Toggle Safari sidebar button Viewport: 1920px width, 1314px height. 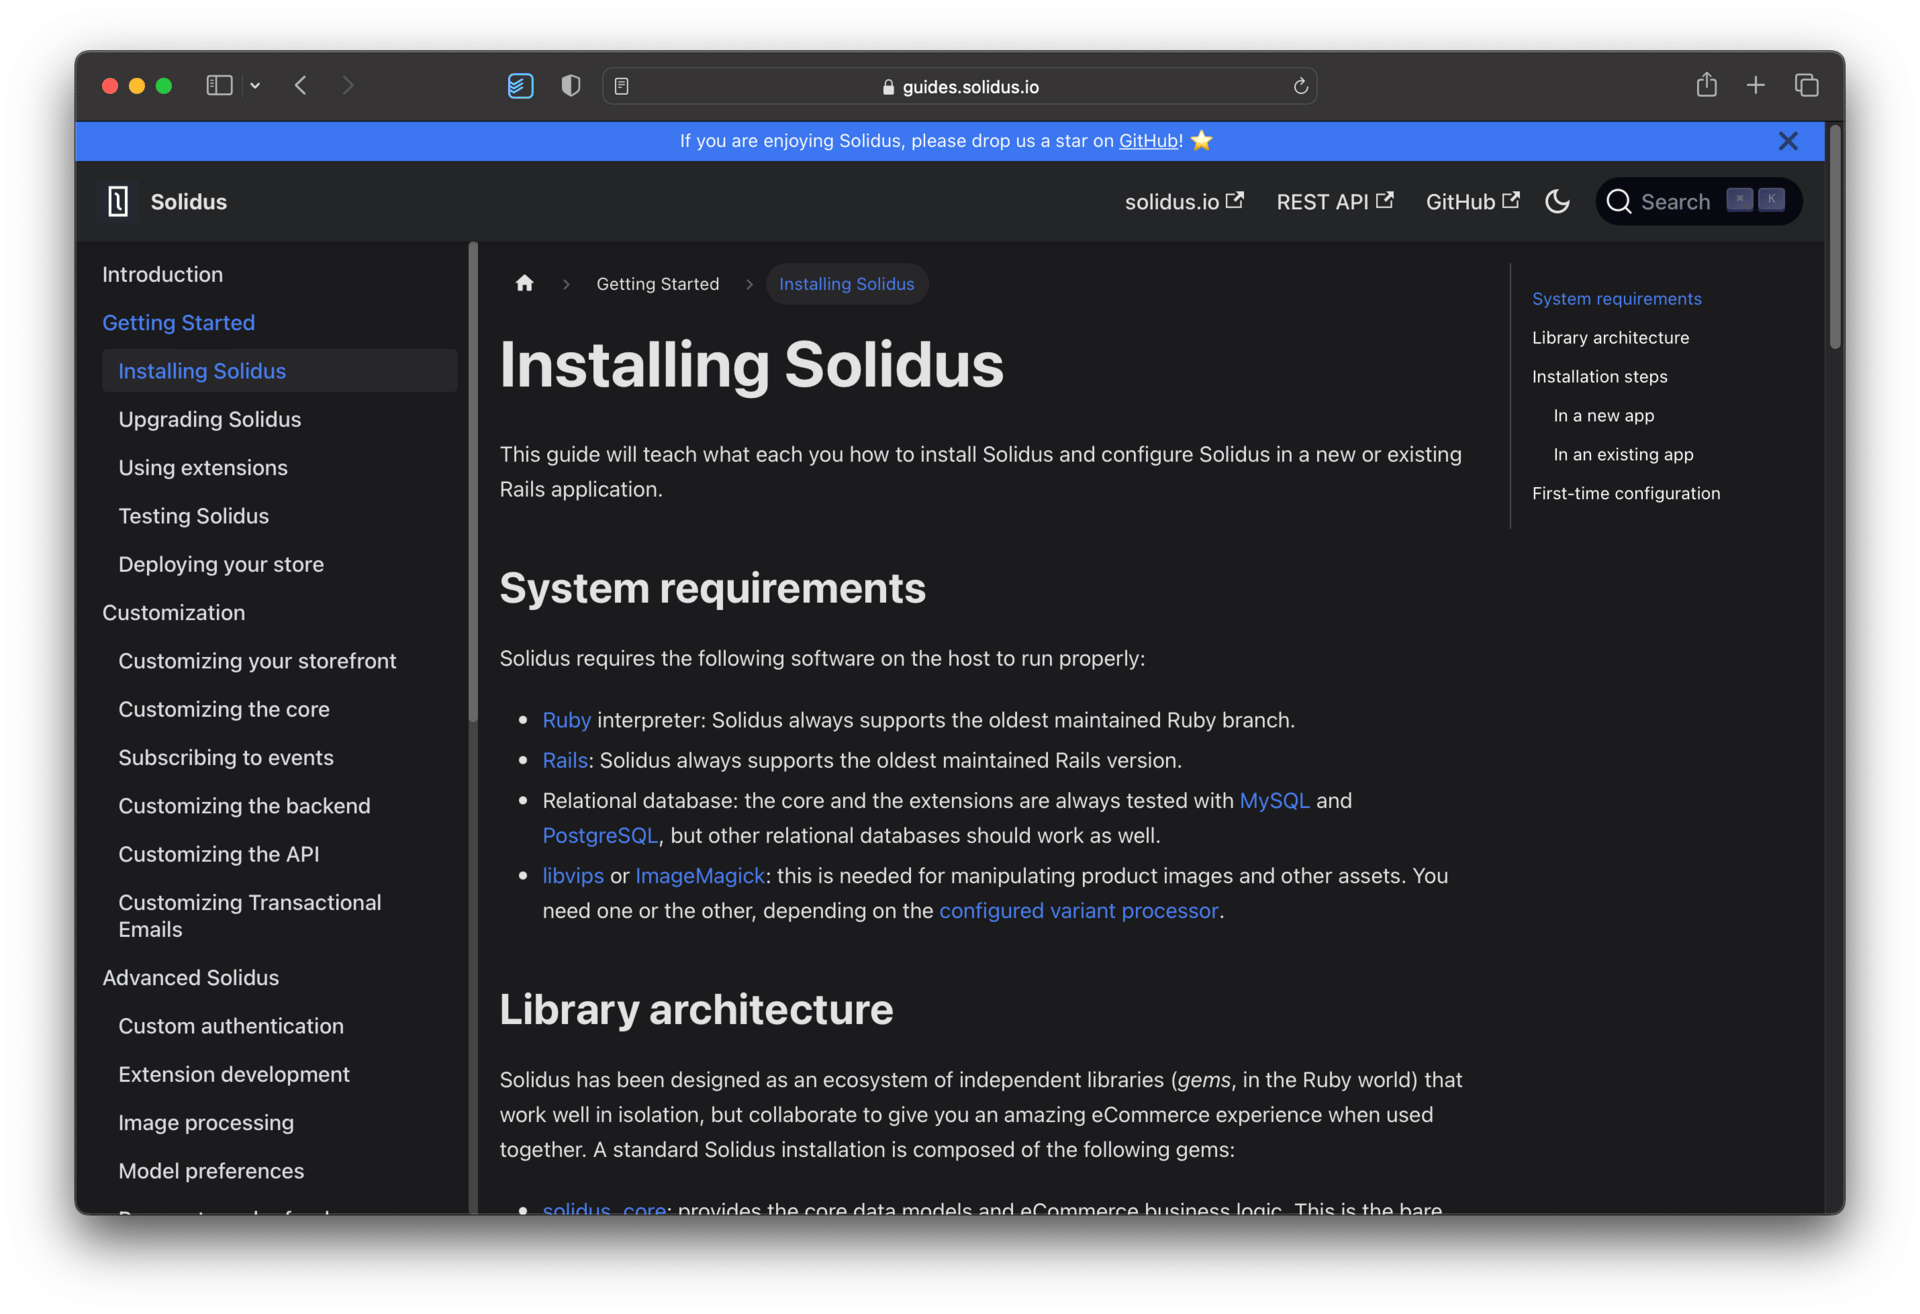click(219, 86)
